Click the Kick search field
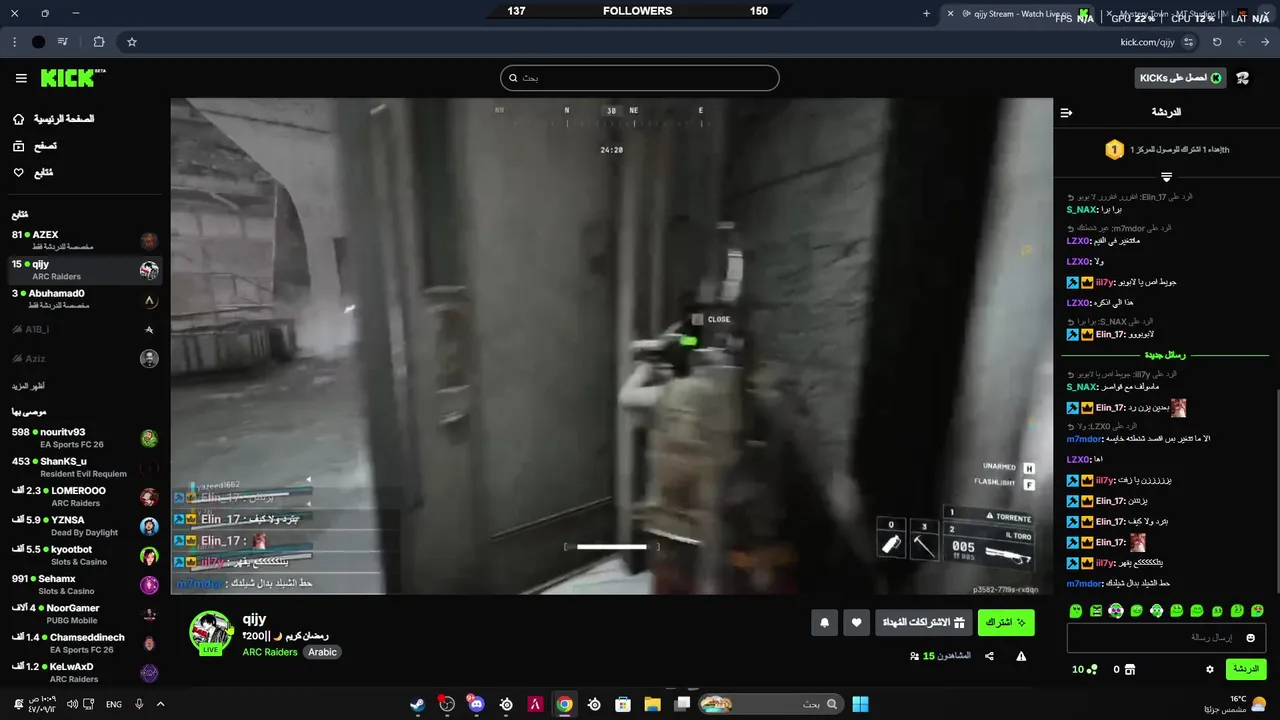The image size is (1280, 720). [640, 78]
